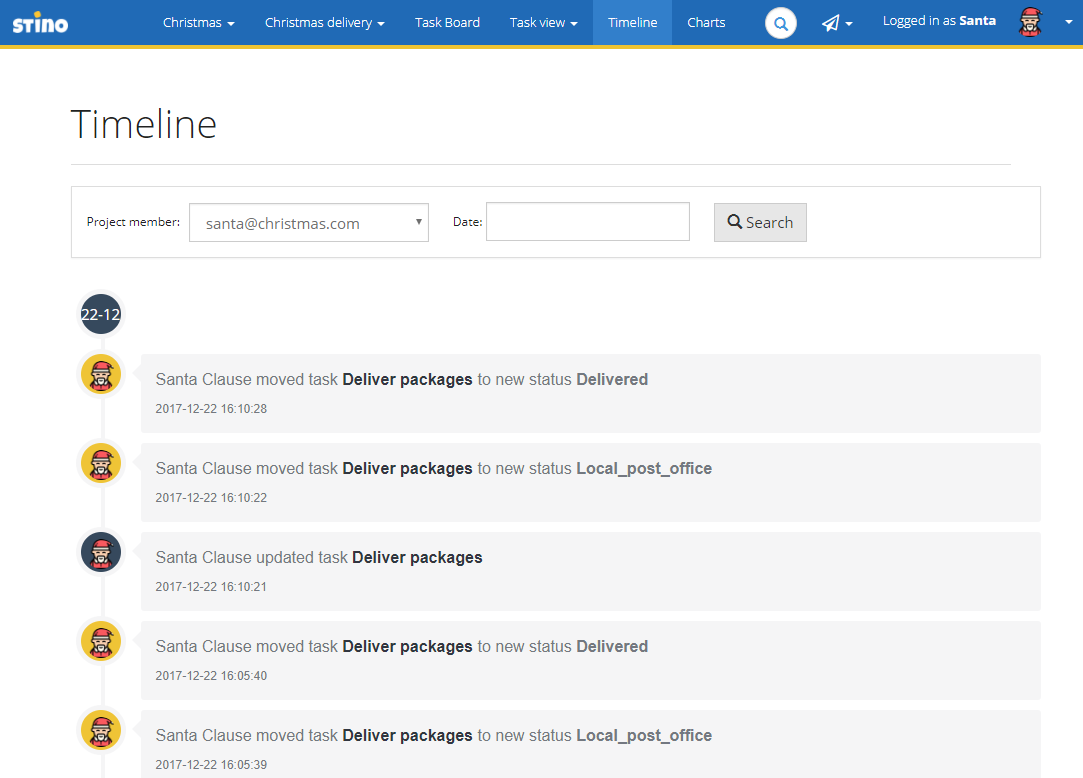Open Deliver packages in the 16:05:39 entry

click(x=408, y=736)
